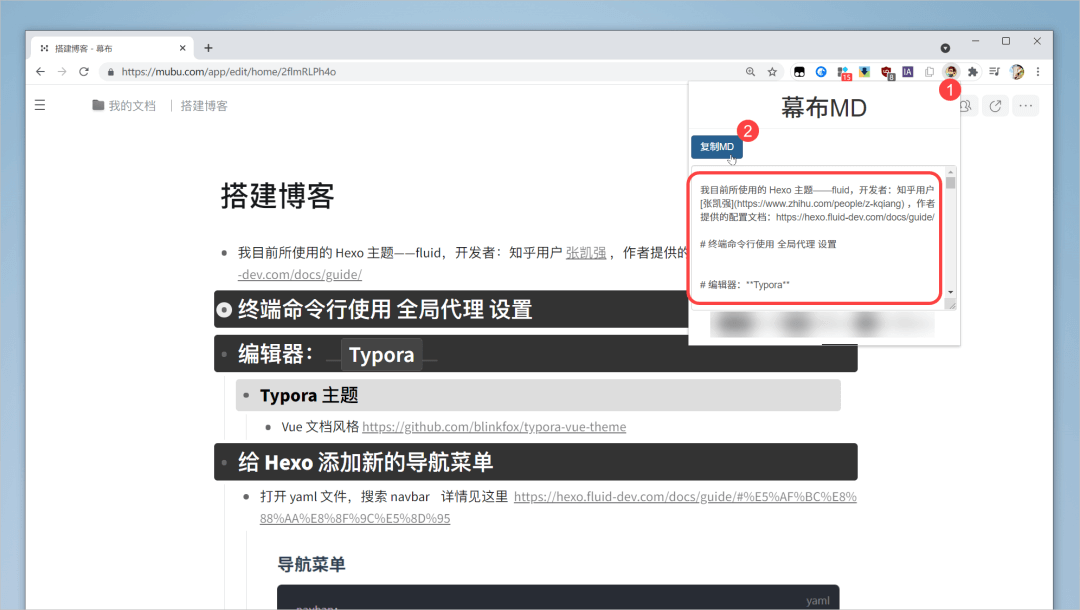The image size is (1080, 610).
Task: Close the 搭建博客 - 幕布 tab
Action: pyautogui.click(x=183, y=48)
